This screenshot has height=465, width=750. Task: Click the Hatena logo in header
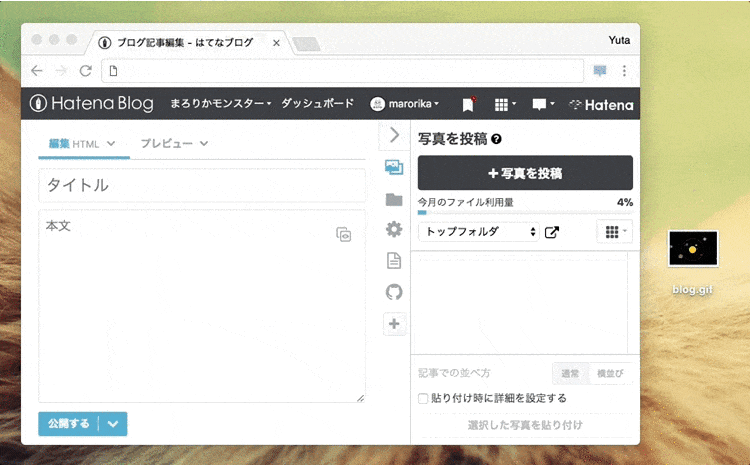click(601, 105)
